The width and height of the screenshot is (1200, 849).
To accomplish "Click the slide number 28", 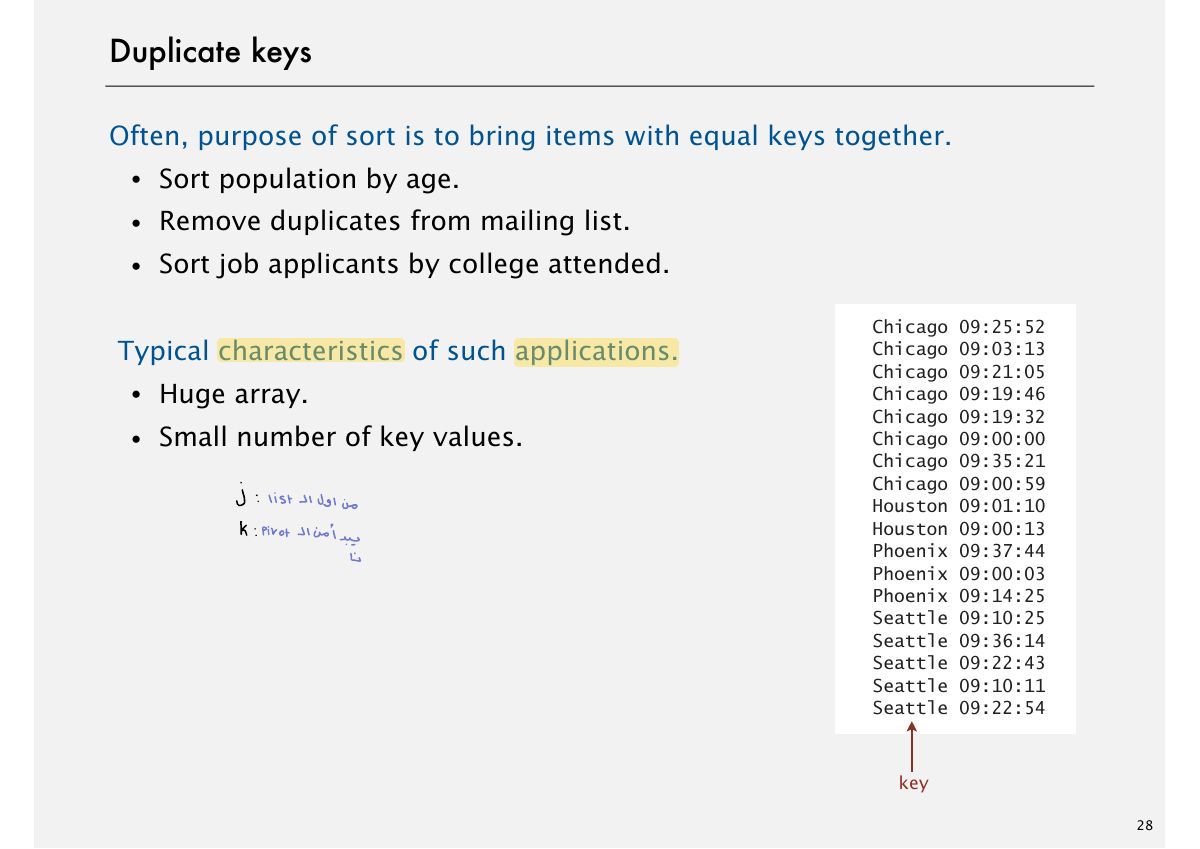I will pyautogui.click(x=1145, y=826).
